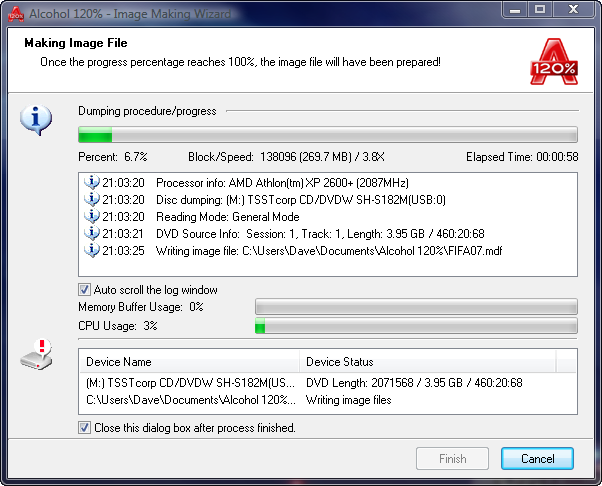Maximize the Image Making Wizard window
The width and height of the screenshot is (602, 486).
(x=540, y=10)
